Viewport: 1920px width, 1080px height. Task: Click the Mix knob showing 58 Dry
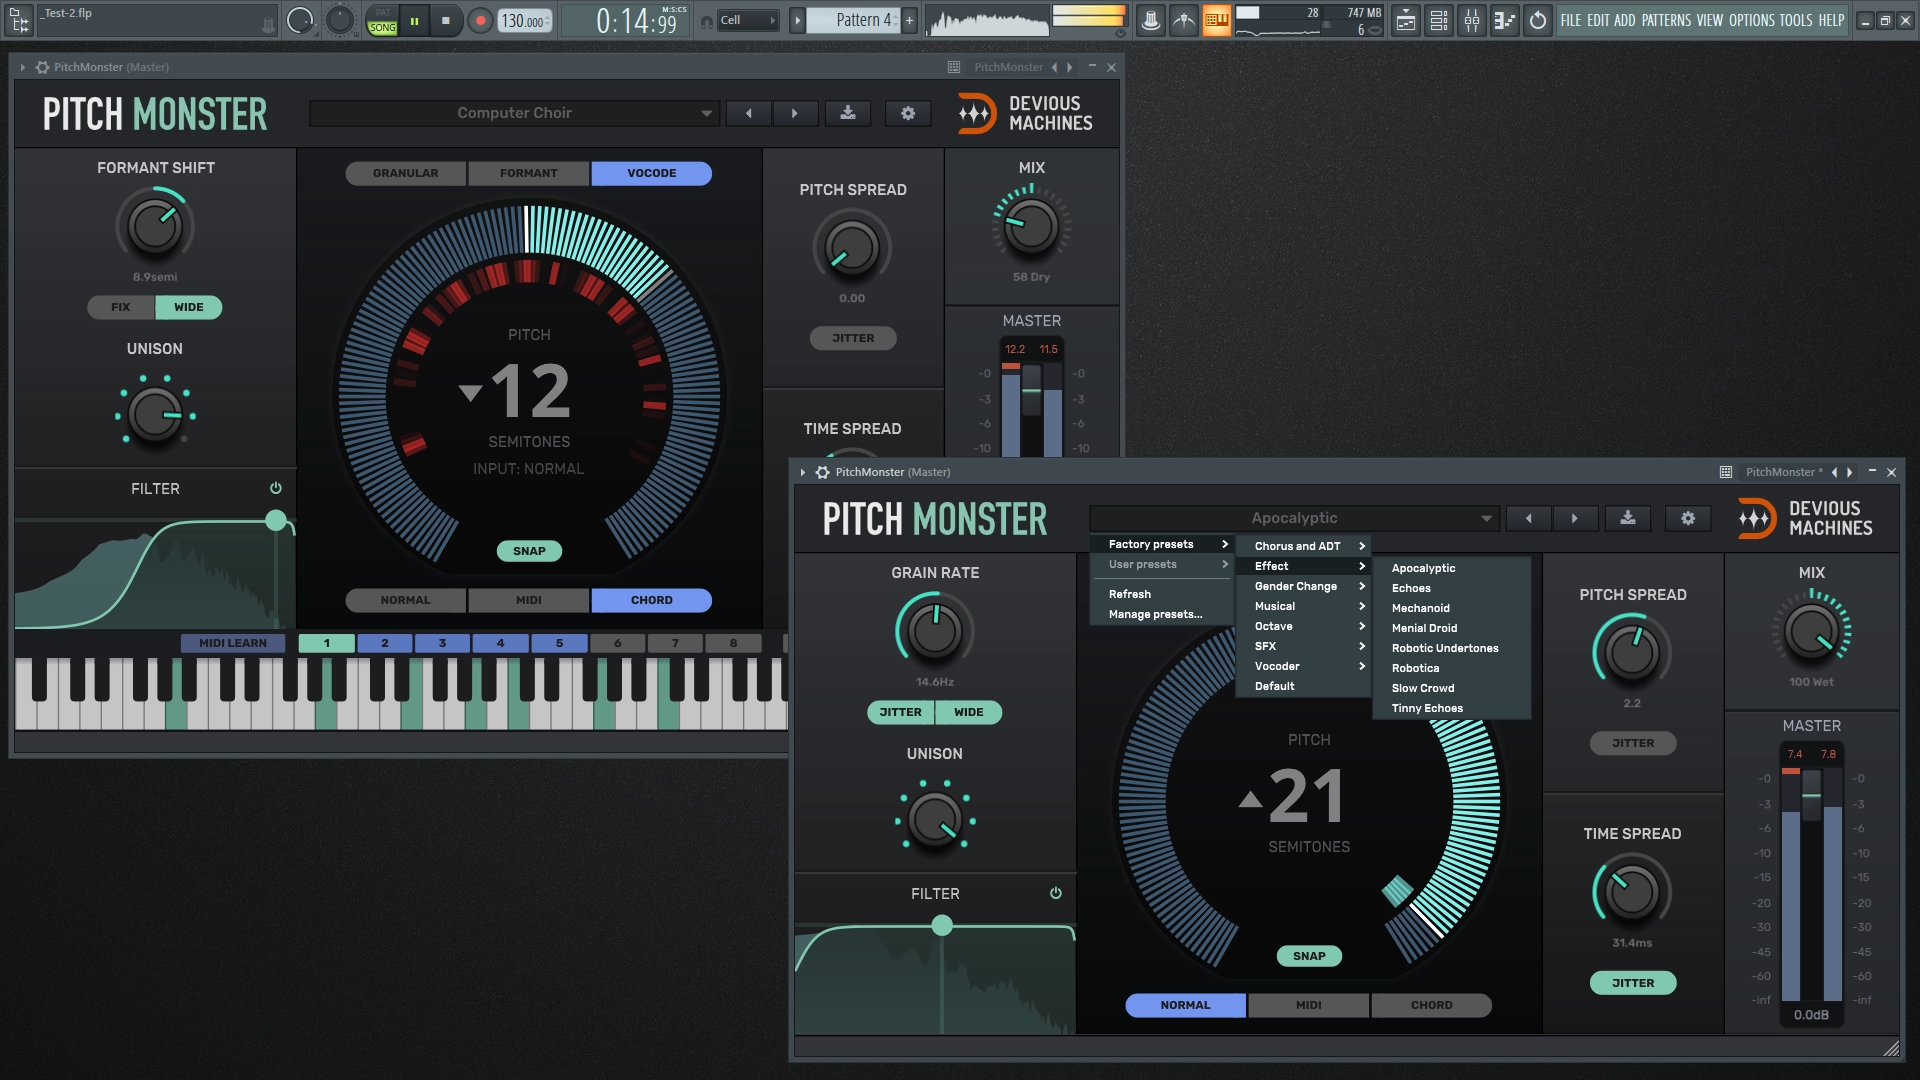(x=1031, y=226)
